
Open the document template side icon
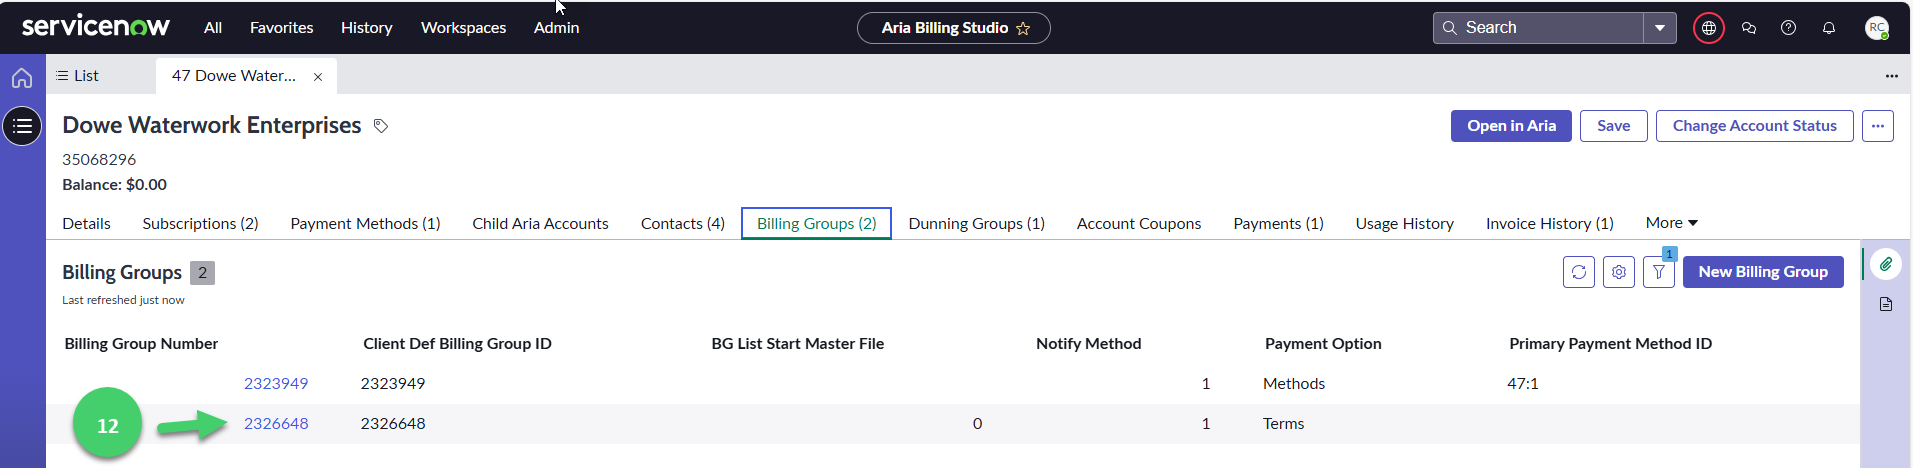tap(1886, 304)
